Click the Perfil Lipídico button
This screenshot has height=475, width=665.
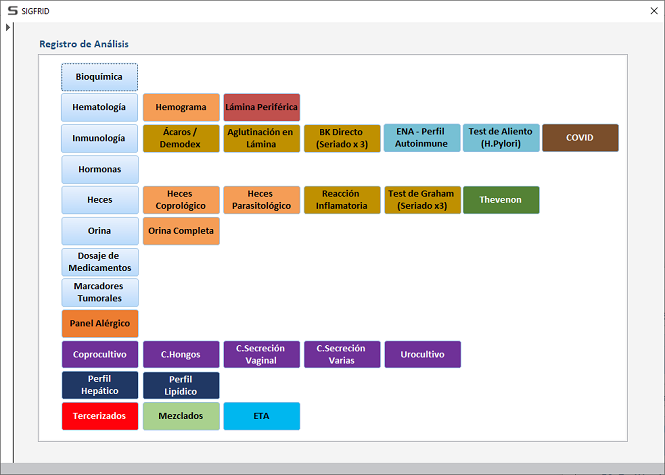tap(181, 385)
